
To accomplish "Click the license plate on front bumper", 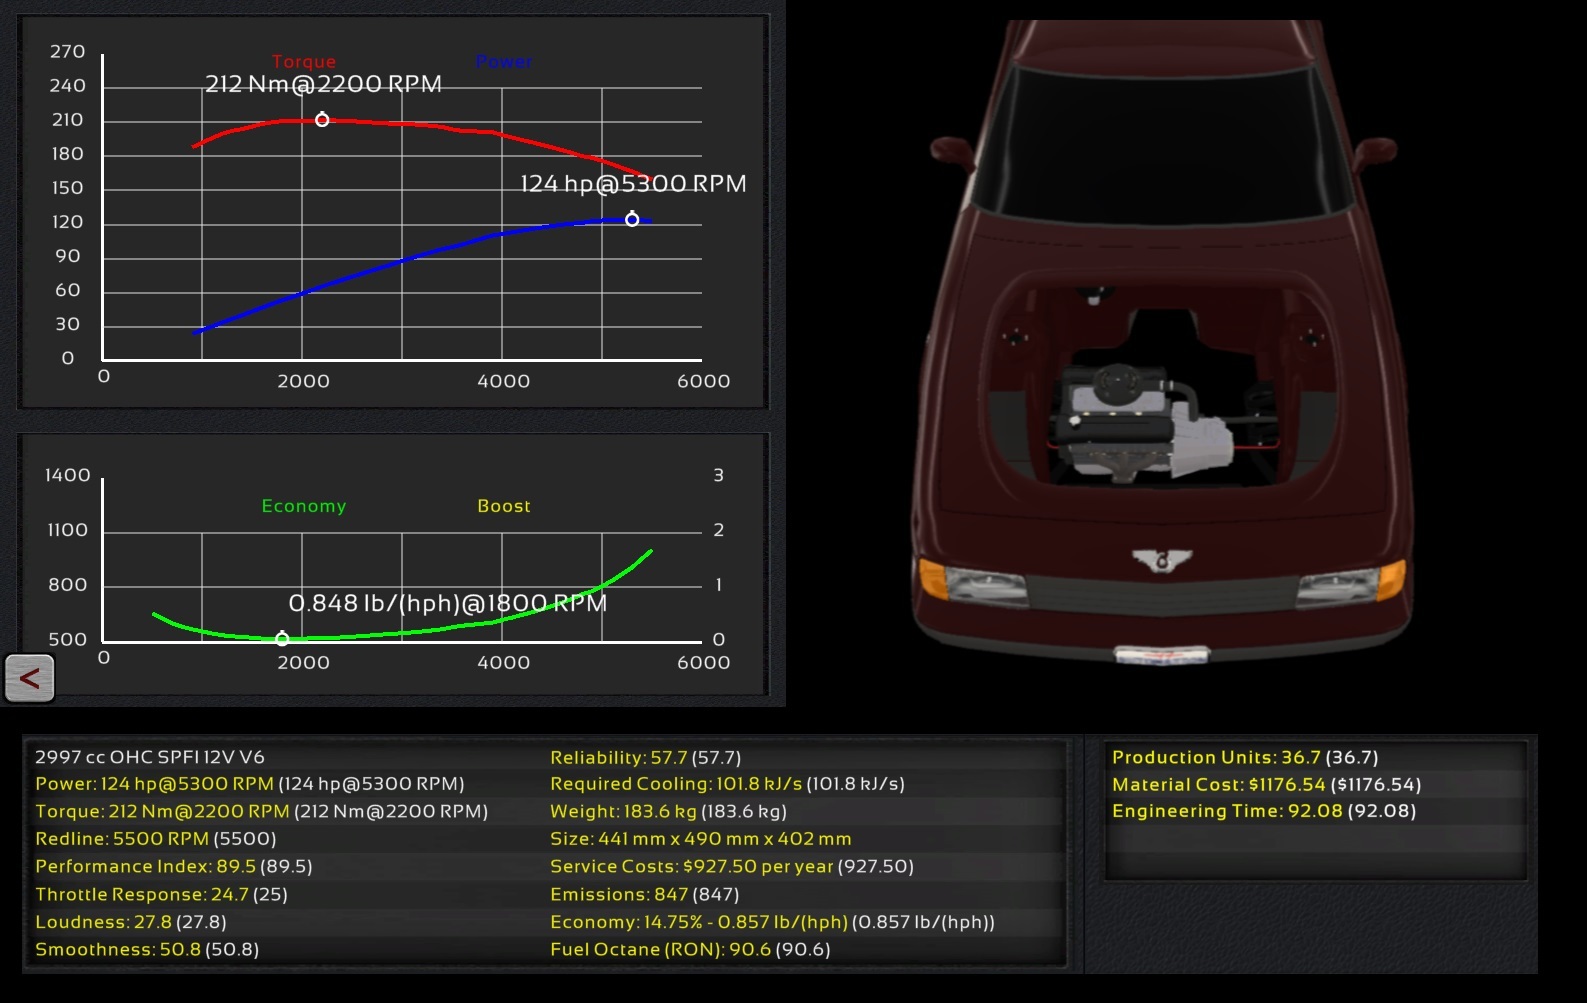I will point(1161,656).
